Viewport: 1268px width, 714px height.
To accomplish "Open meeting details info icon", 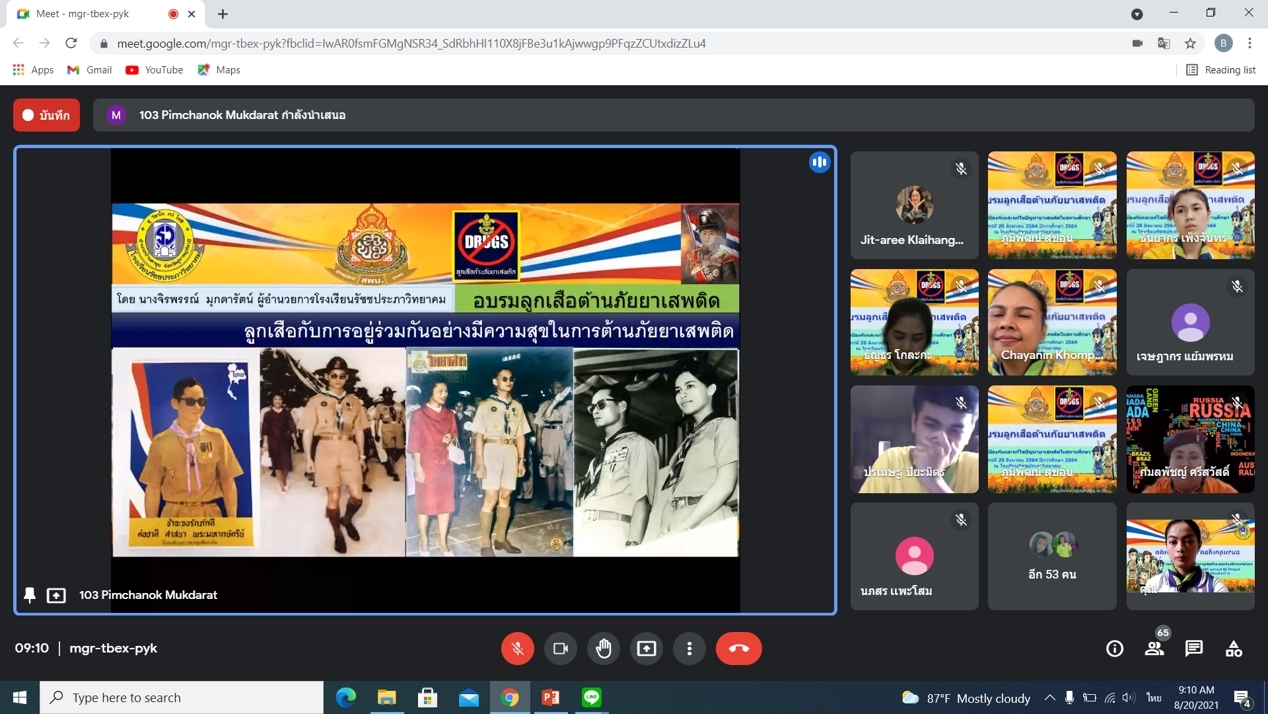I will [1114, 648].
